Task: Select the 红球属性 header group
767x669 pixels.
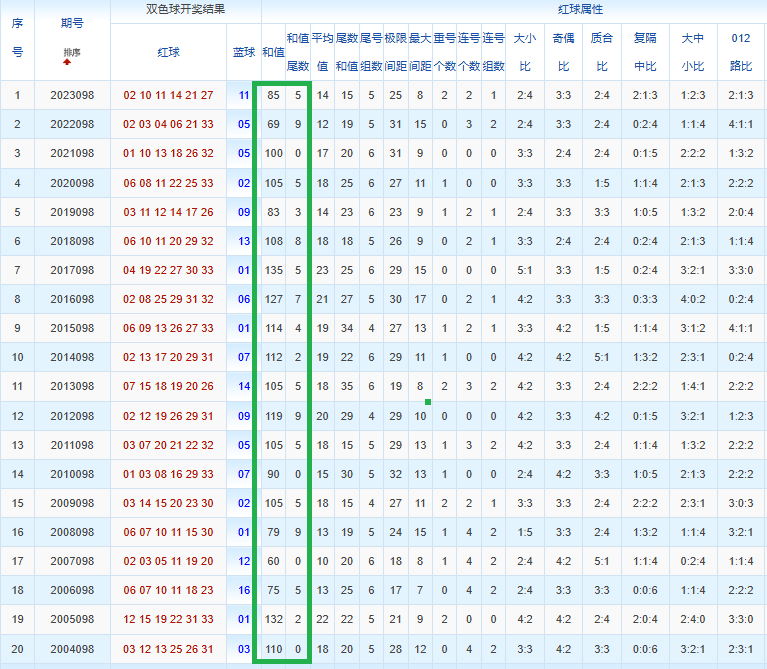Action: [580, 9]
